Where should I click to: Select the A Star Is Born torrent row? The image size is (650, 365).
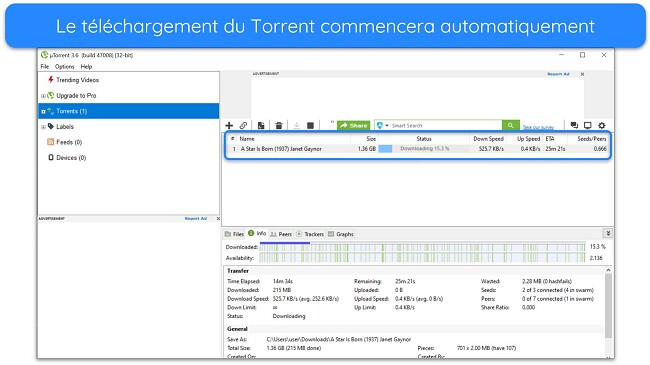(x=418, y=148)
